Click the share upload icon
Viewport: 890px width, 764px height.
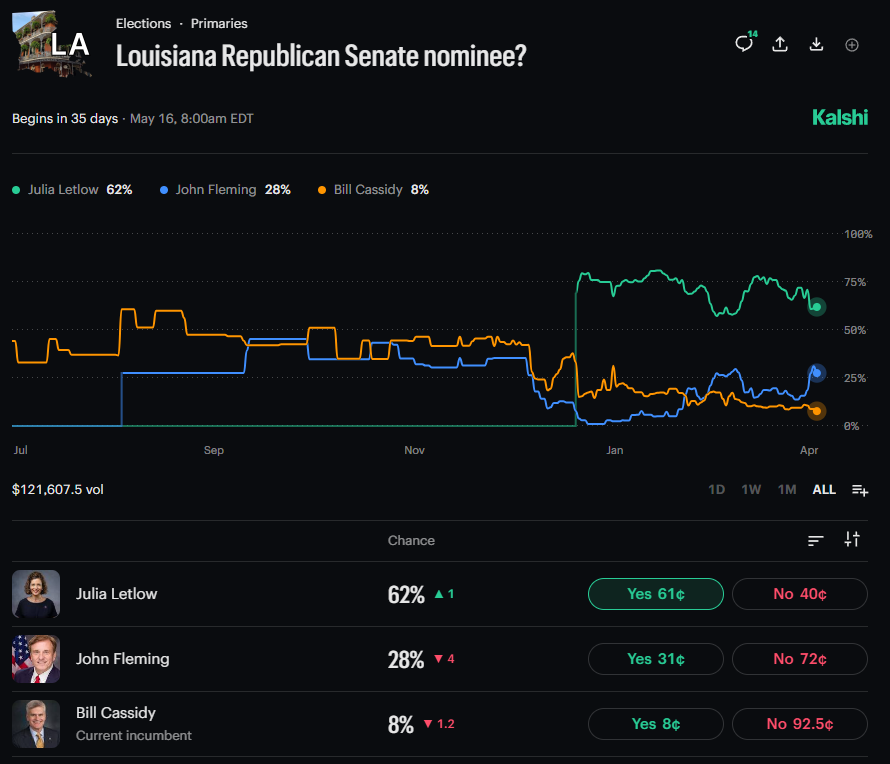coord(781,44)
